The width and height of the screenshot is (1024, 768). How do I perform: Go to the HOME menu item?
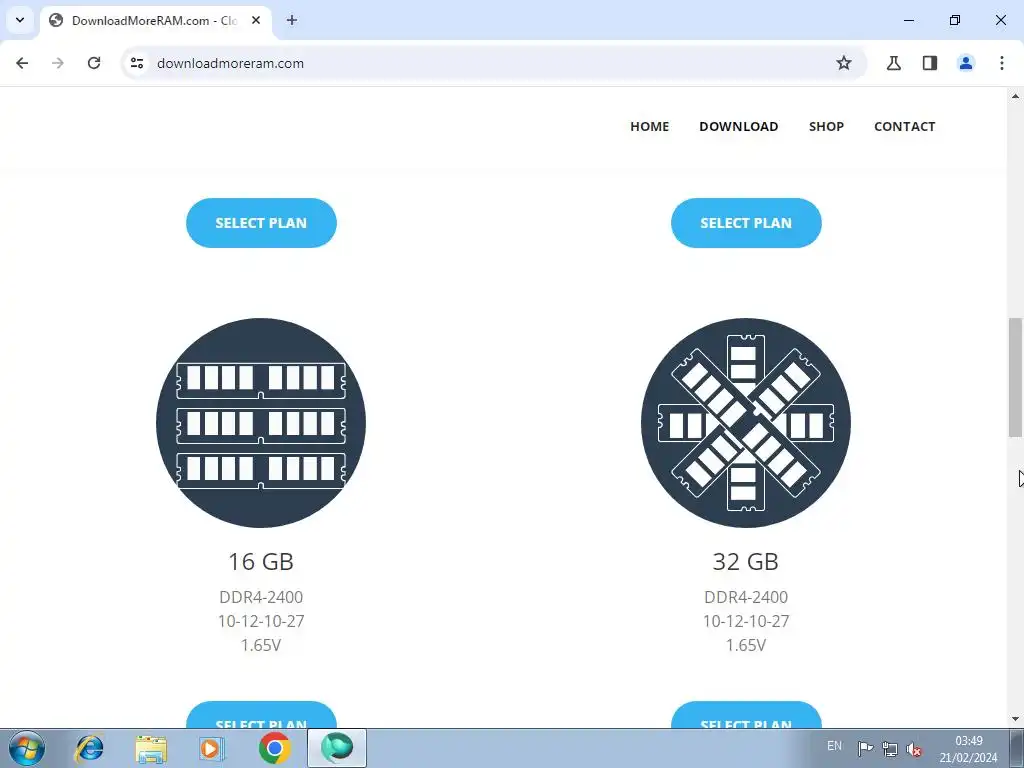click(x=649, y=127)
